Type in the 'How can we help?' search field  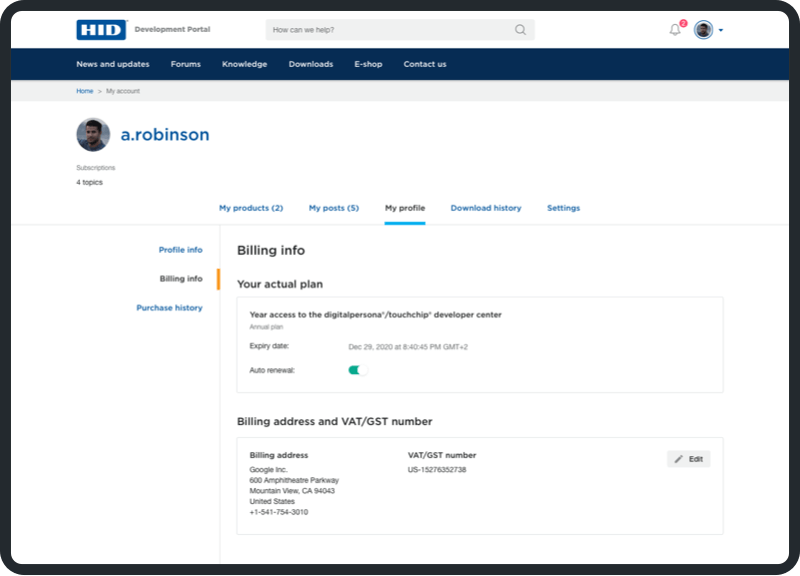[390, 30]
